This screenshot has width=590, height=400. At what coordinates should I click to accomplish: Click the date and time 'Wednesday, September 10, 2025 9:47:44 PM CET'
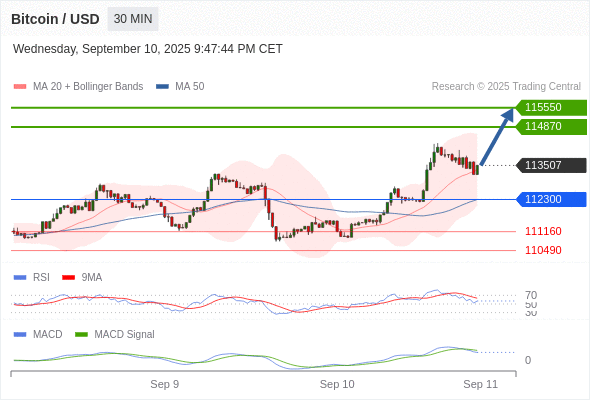point(148,49)
